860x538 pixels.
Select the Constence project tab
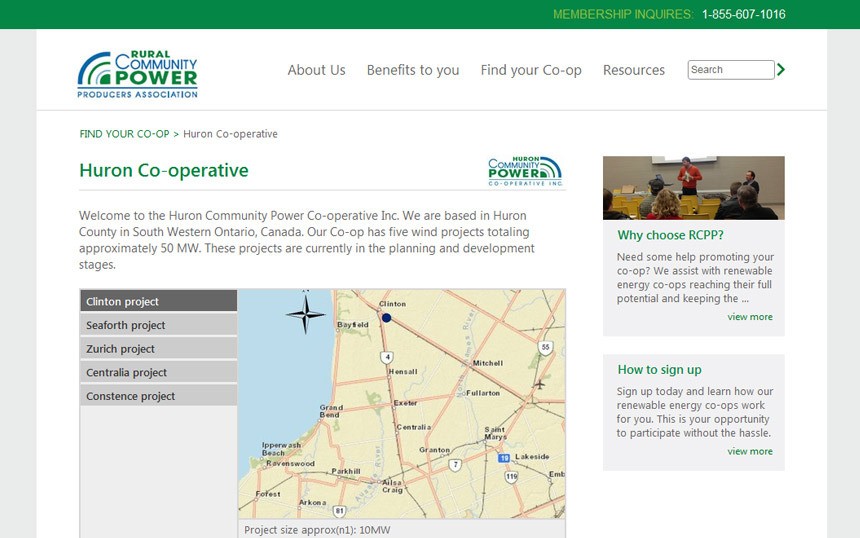click(159, 396)
